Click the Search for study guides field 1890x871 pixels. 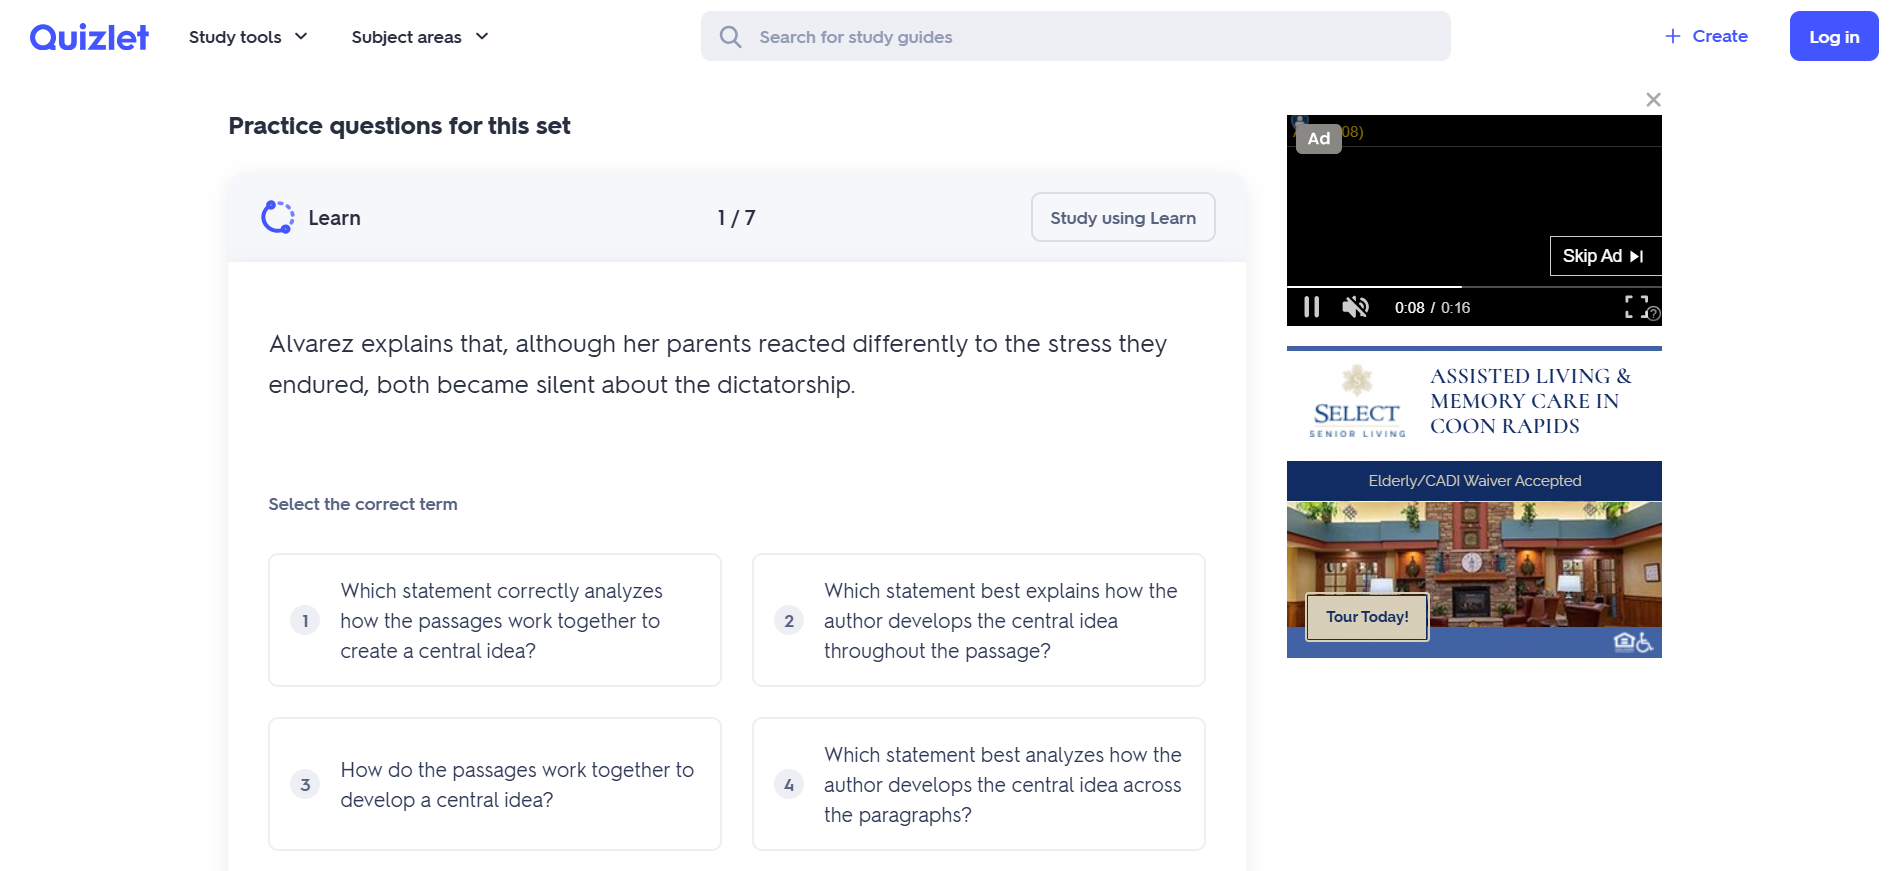[1090, 37]
